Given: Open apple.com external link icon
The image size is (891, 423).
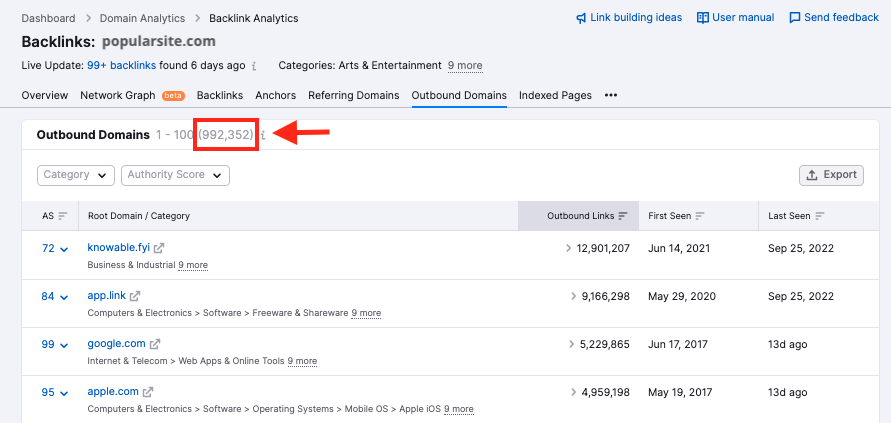Looking at the screenshot, I should [148, 392].
